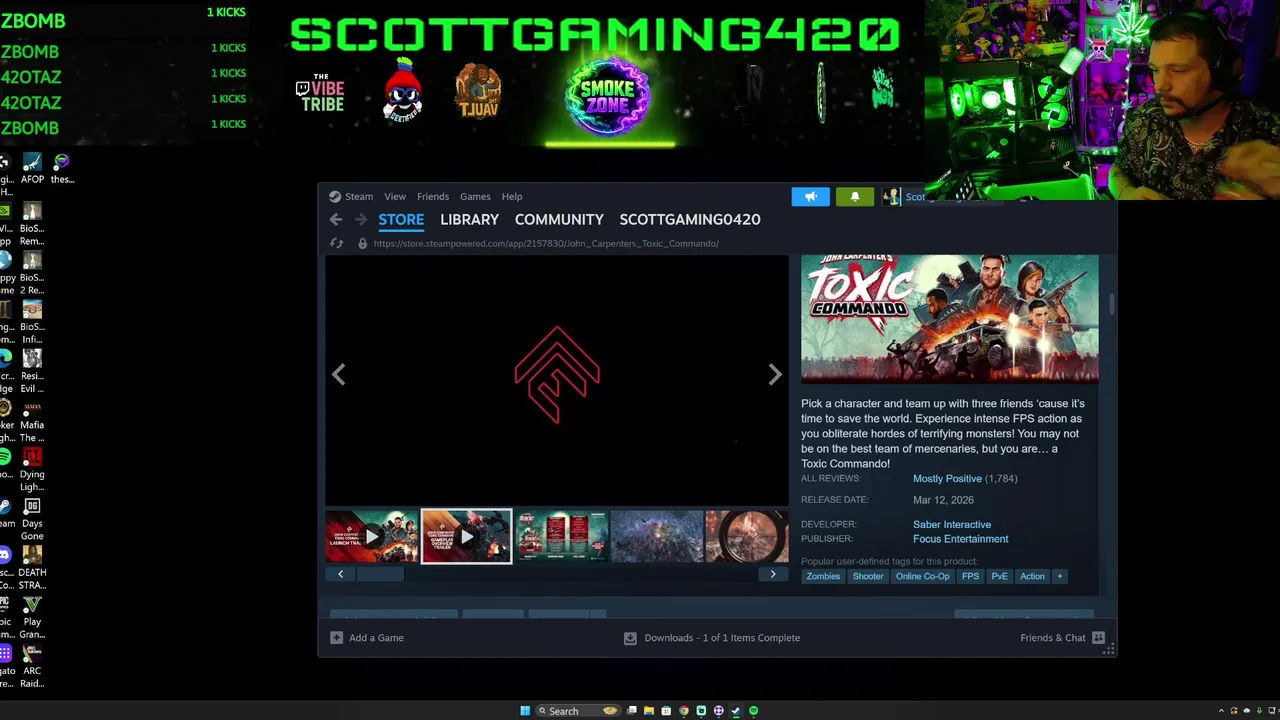Switch to the COMMUNITY tab
This screenshot has height=720, width=1280.
(x=559, y=219)
